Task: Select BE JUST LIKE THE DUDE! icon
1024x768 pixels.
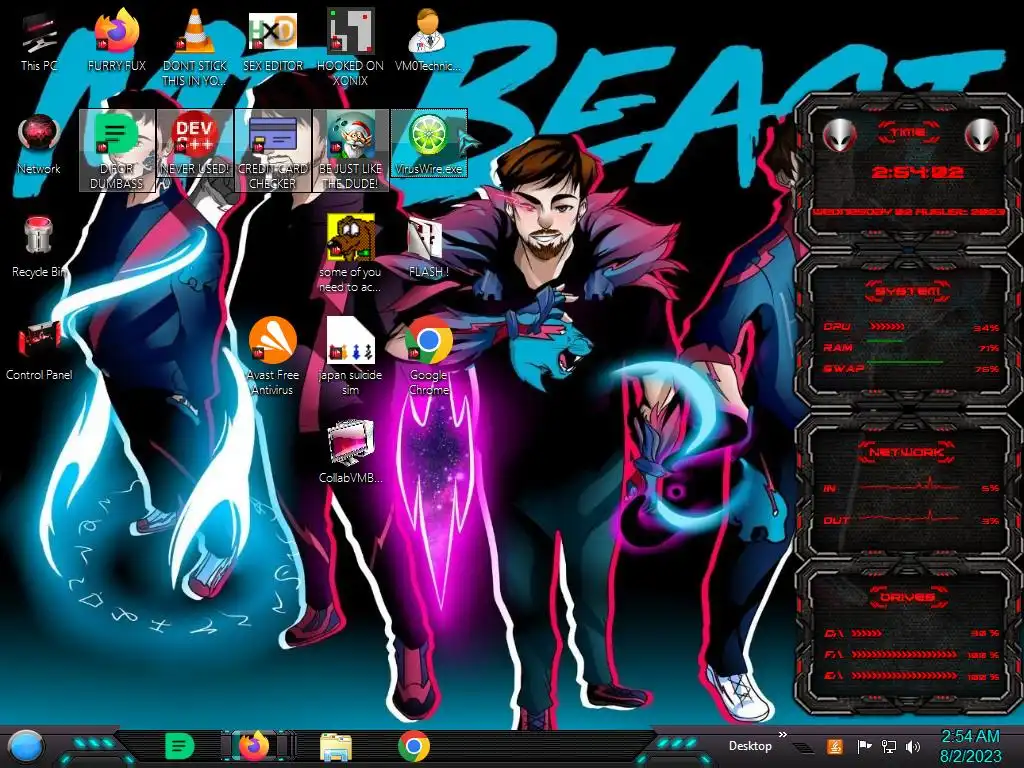Action: (x=350, y=150)
